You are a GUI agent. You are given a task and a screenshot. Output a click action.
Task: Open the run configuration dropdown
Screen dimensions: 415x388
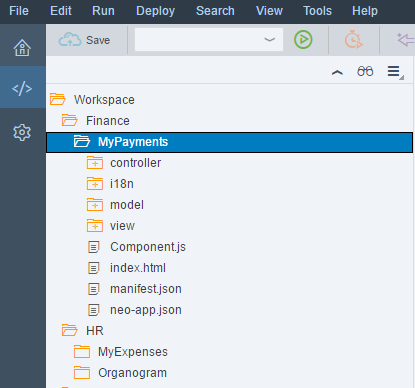[x=209, y=40]
